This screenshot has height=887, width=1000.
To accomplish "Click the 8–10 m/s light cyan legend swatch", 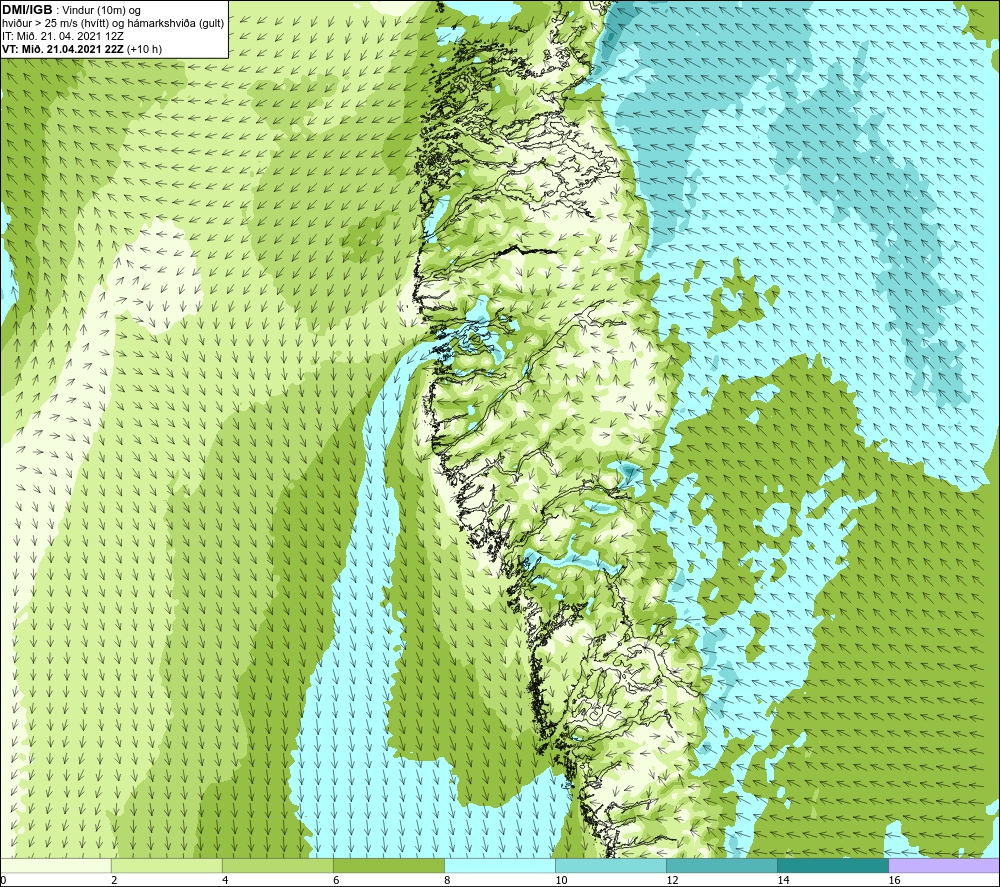I will (500, 865).
